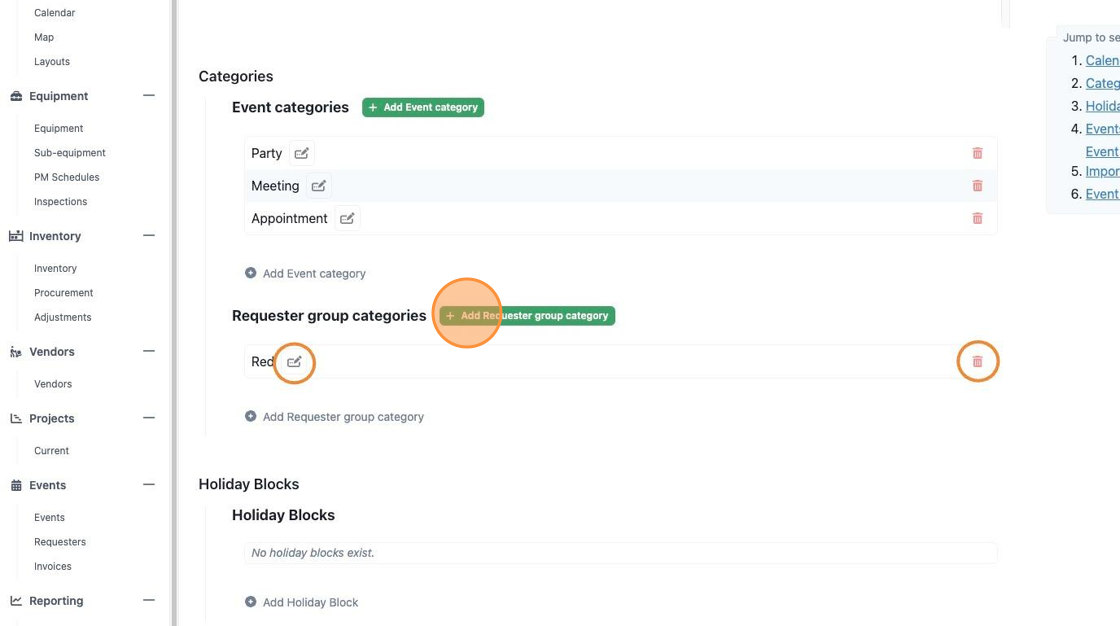
Task: Open Requesters page in sidebar
Action: click(x=60, y=542)
